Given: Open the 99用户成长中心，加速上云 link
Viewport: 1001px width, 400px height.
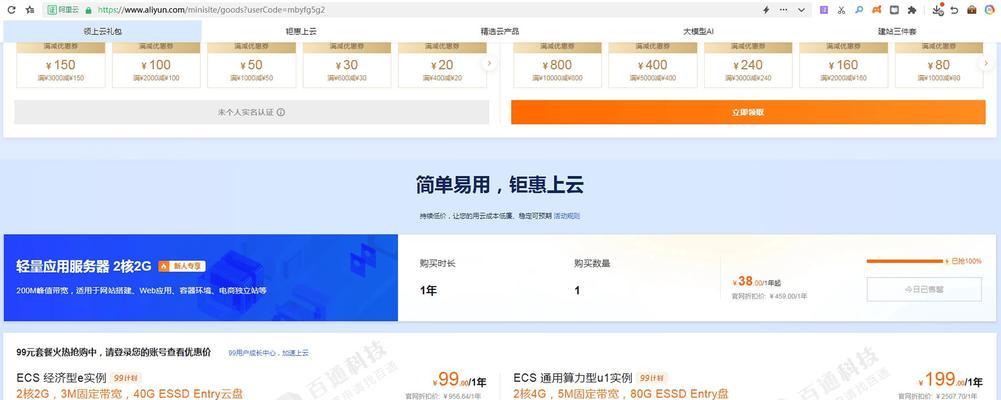Looking at the screenshot, I should 269,353.
